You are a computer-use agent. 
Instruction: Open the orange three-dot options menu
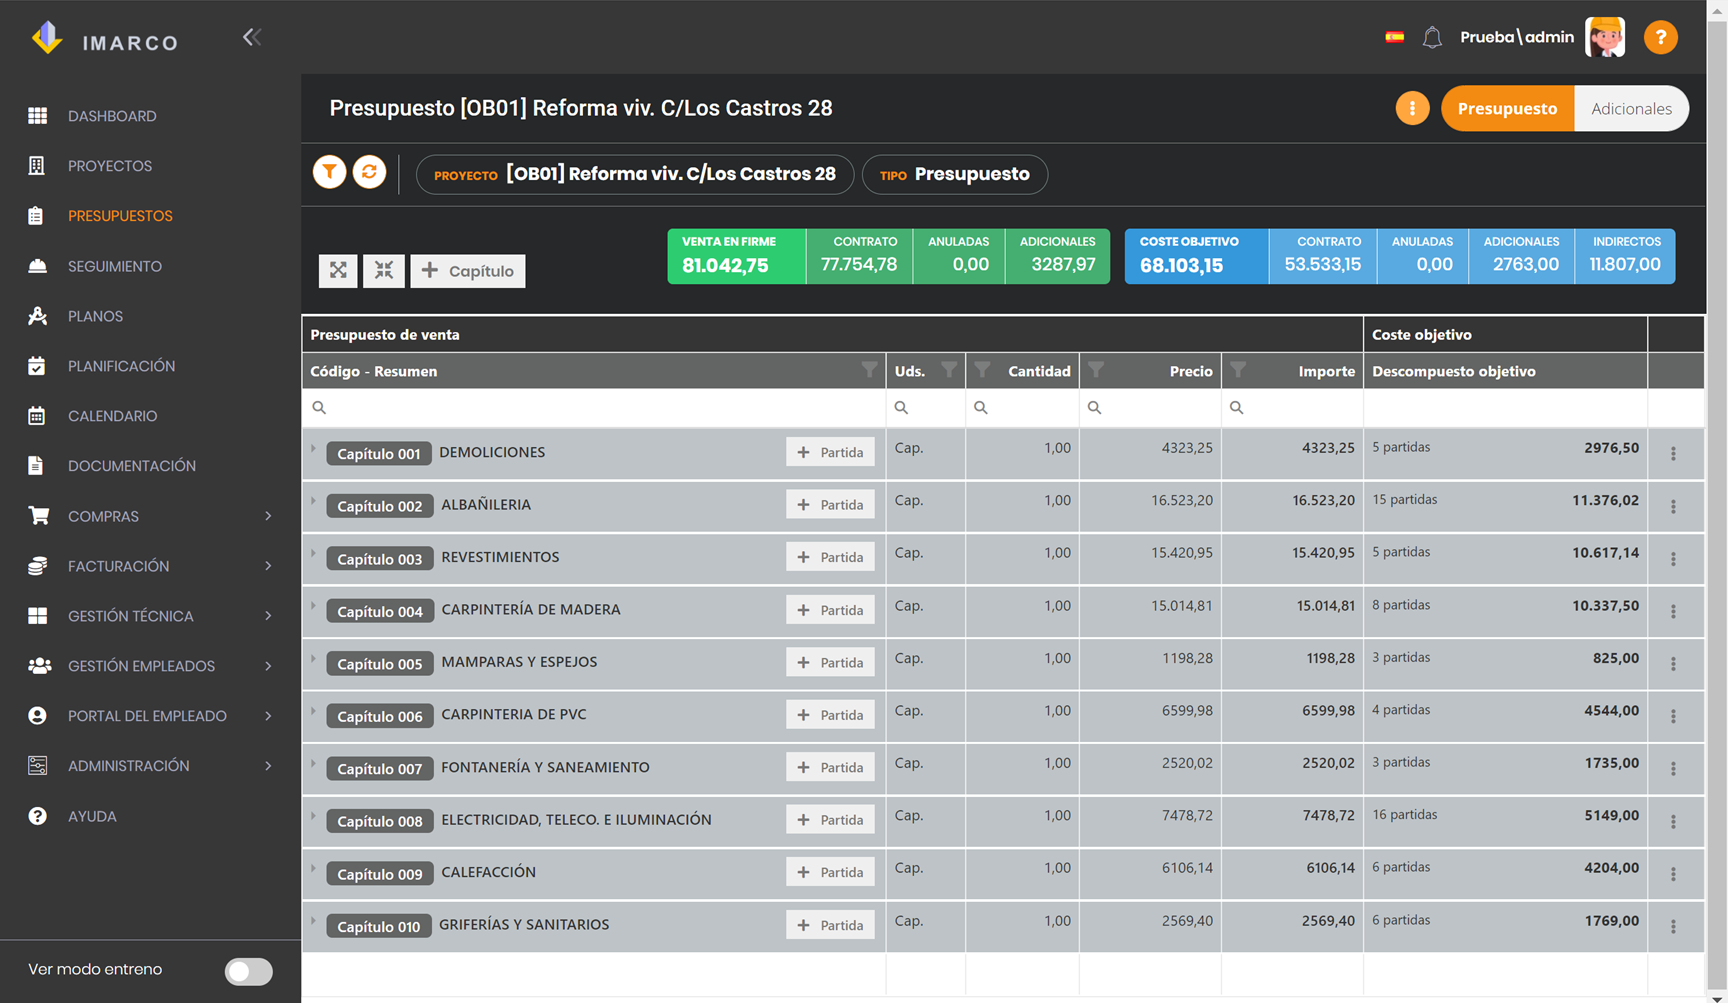click(x=1412, y=108)
